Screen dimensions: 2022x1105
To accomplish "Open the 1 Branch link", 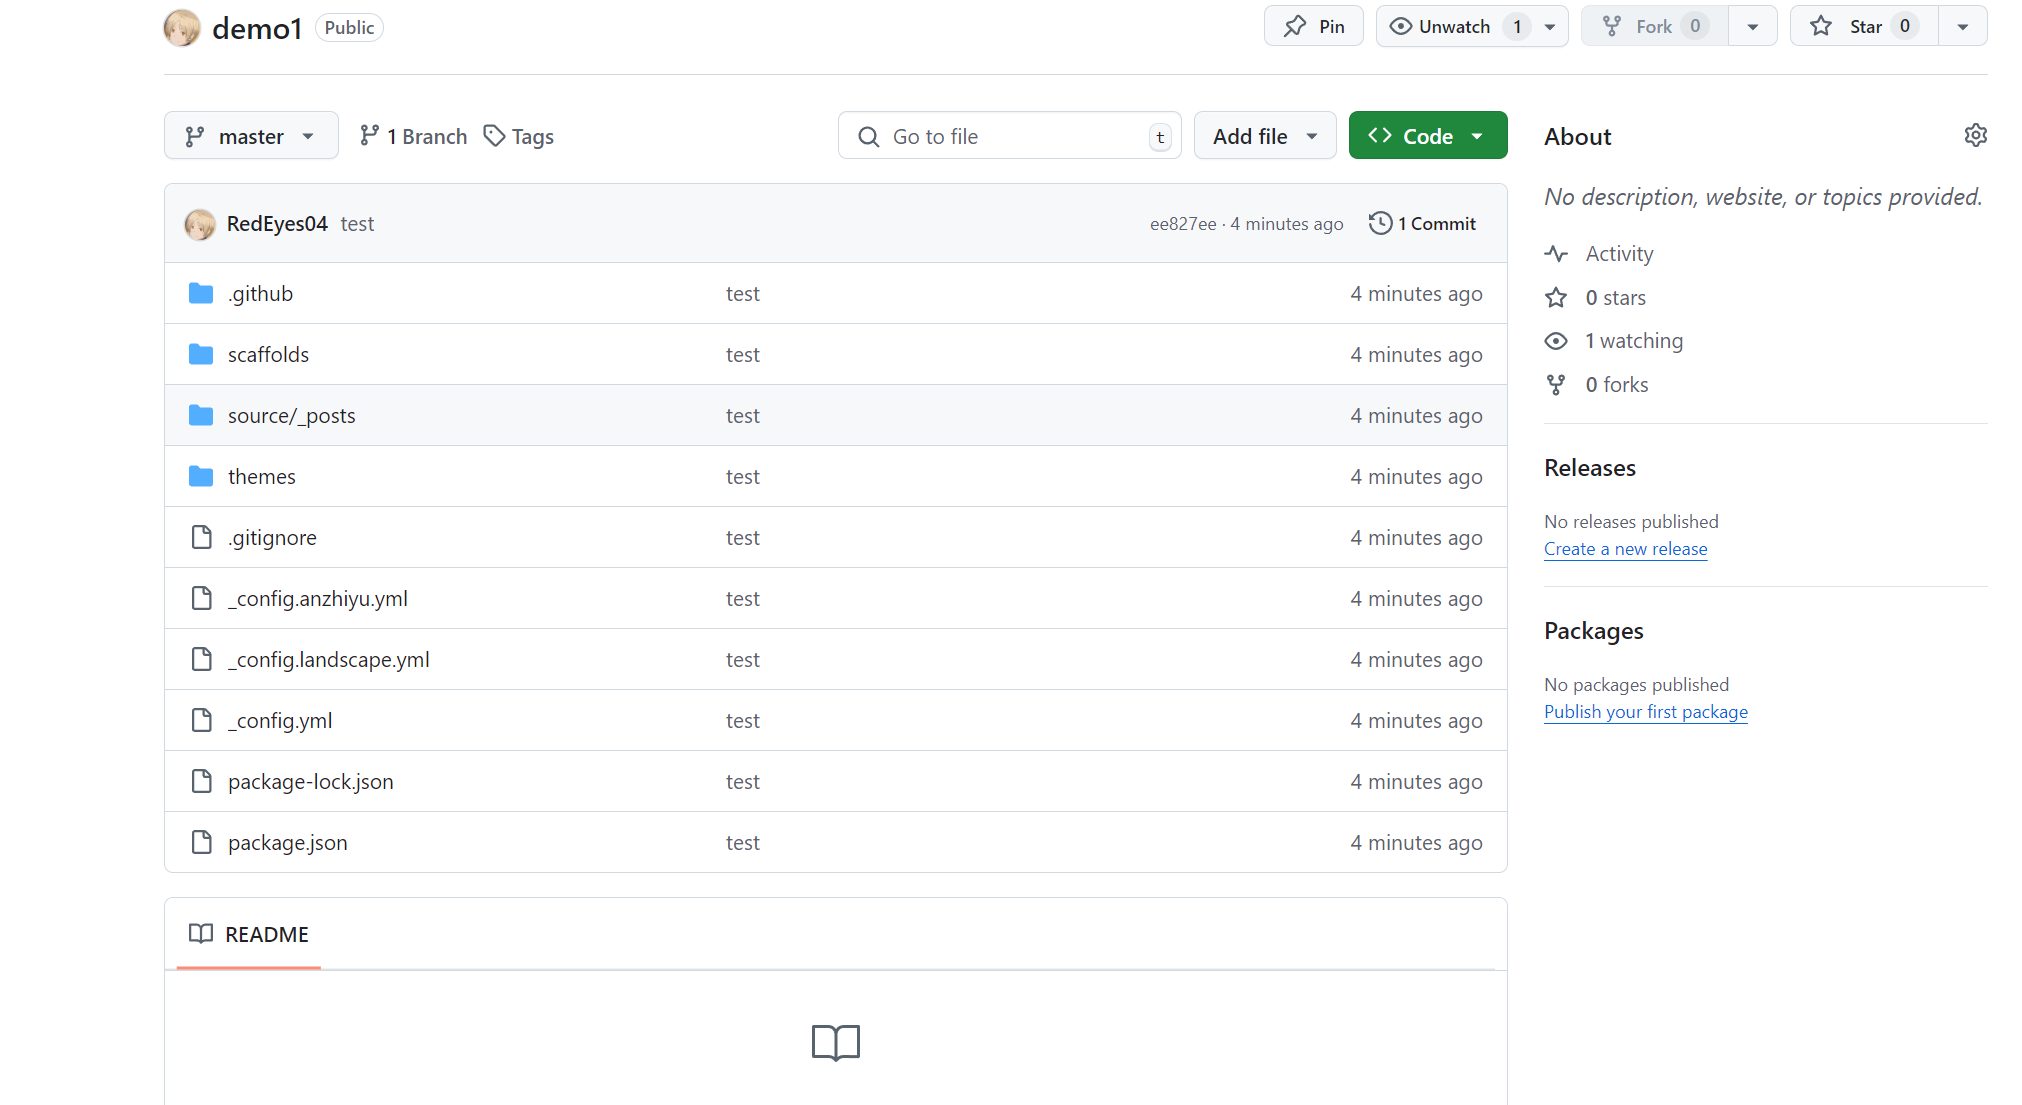I will (414, 136).
